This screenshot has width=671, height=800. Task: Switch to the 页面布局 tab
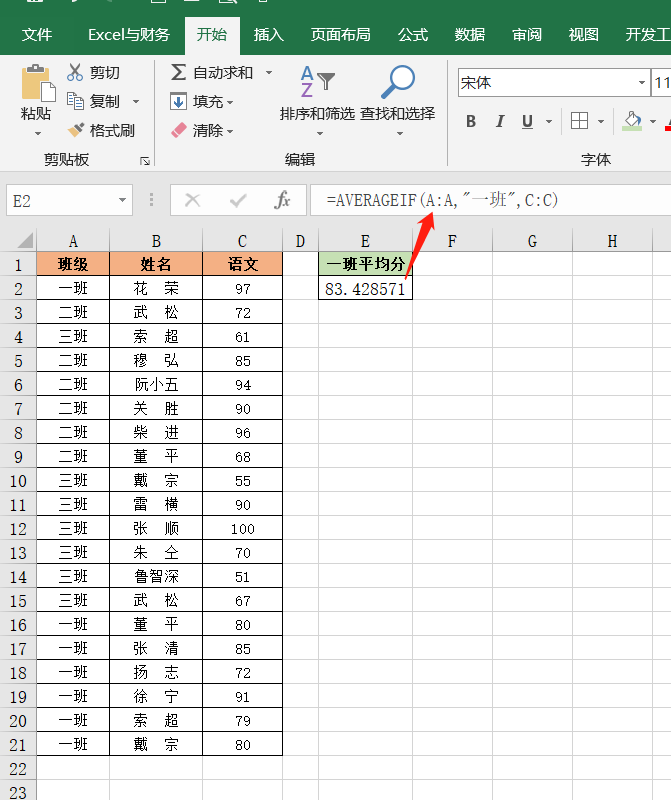[340, 35]
